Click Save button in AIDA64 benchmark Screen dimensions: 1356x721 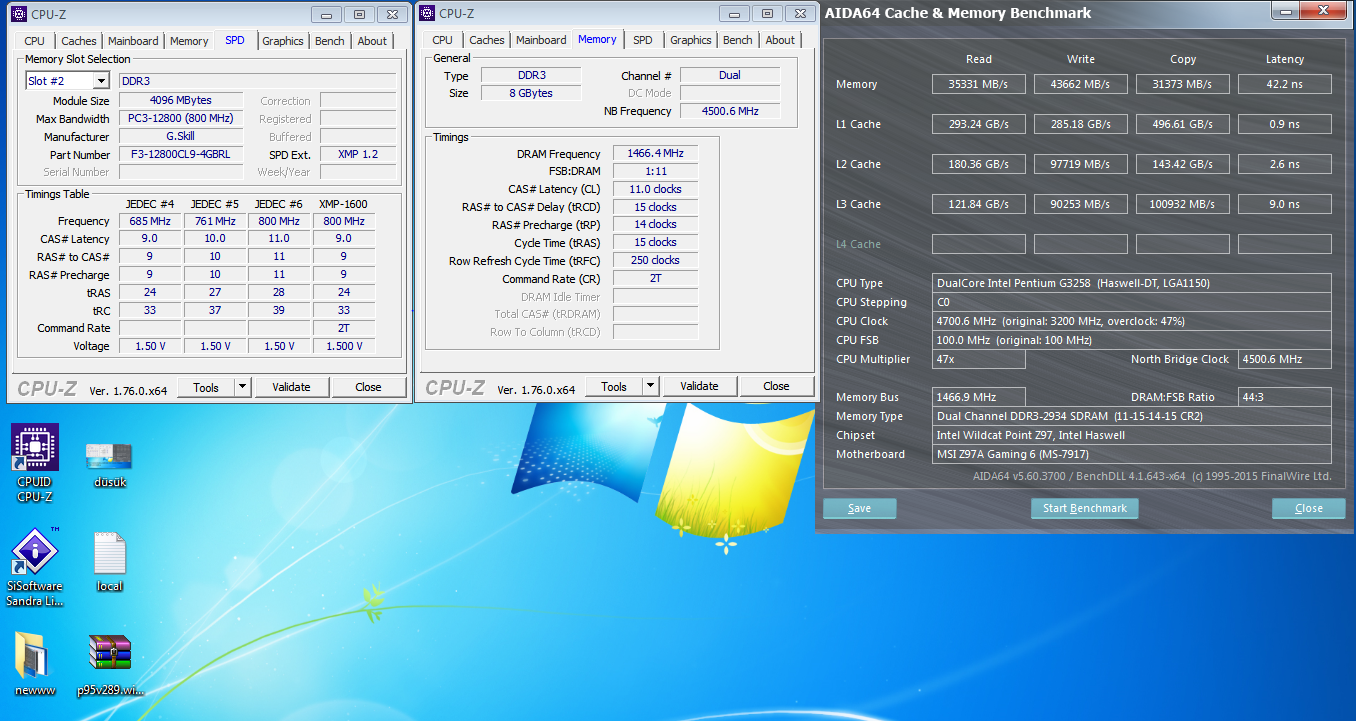pos(859,508)
